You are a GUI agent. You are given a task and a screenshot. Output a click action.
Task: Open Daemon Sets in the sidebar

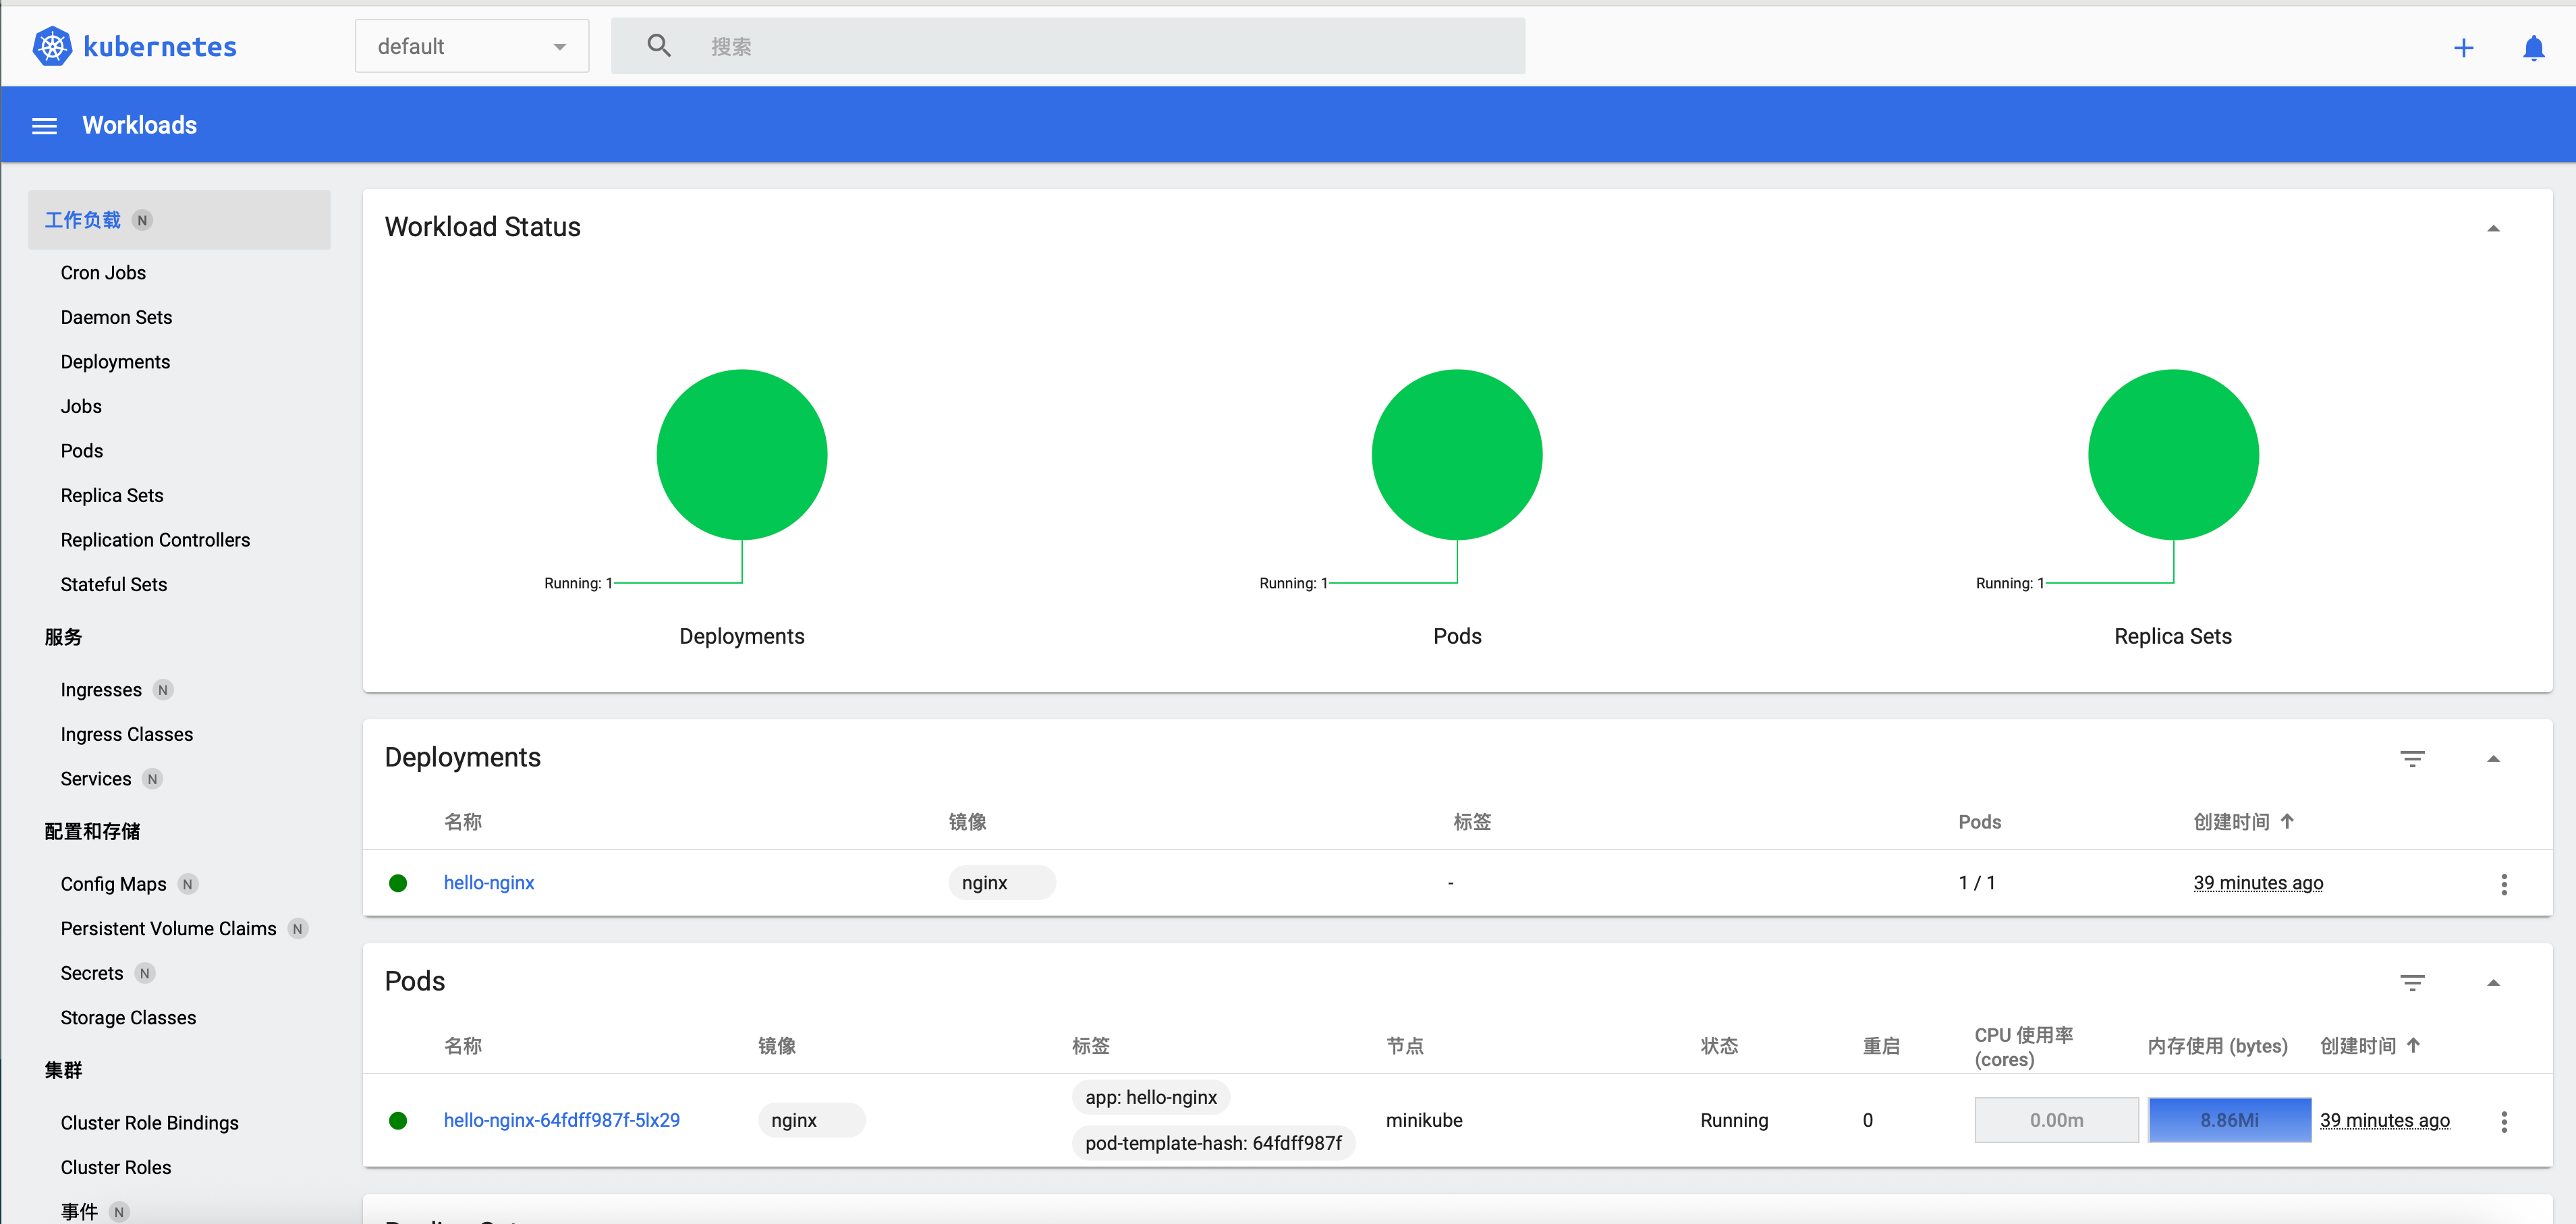click(116, 317)
